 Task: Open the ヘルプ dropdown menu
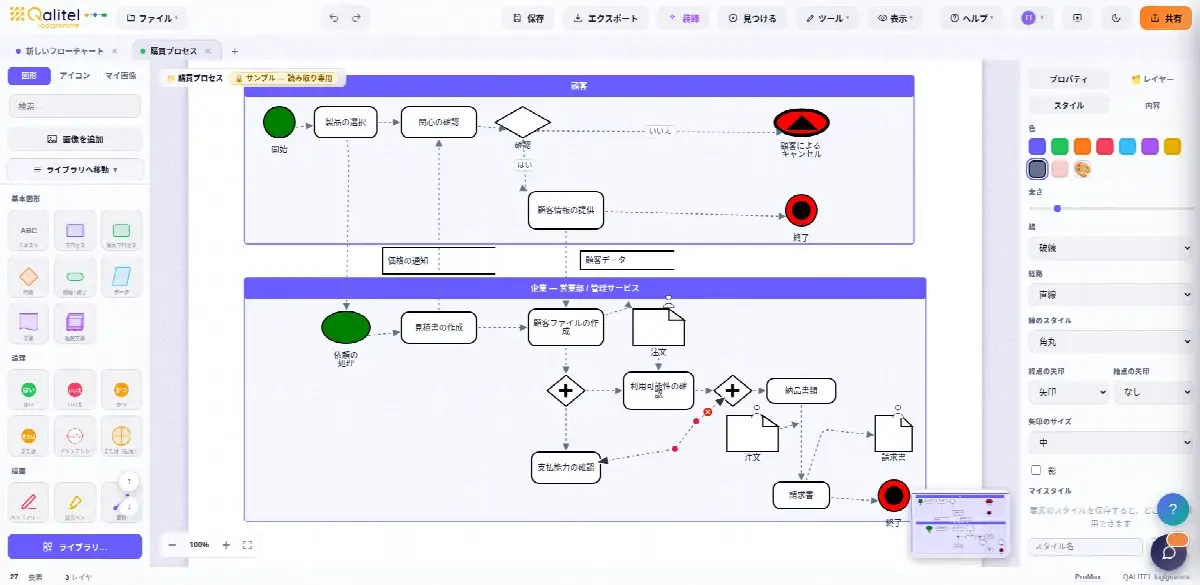973,18
